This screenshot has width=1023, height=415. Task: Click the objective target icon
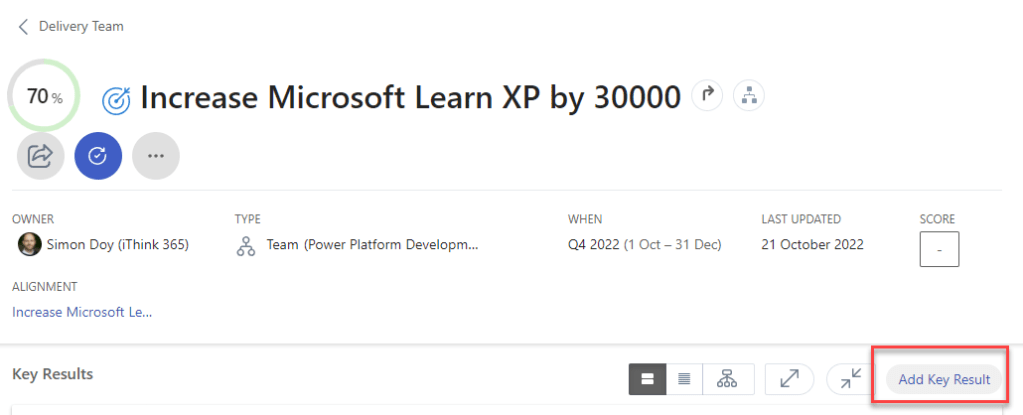click(117, 98)
